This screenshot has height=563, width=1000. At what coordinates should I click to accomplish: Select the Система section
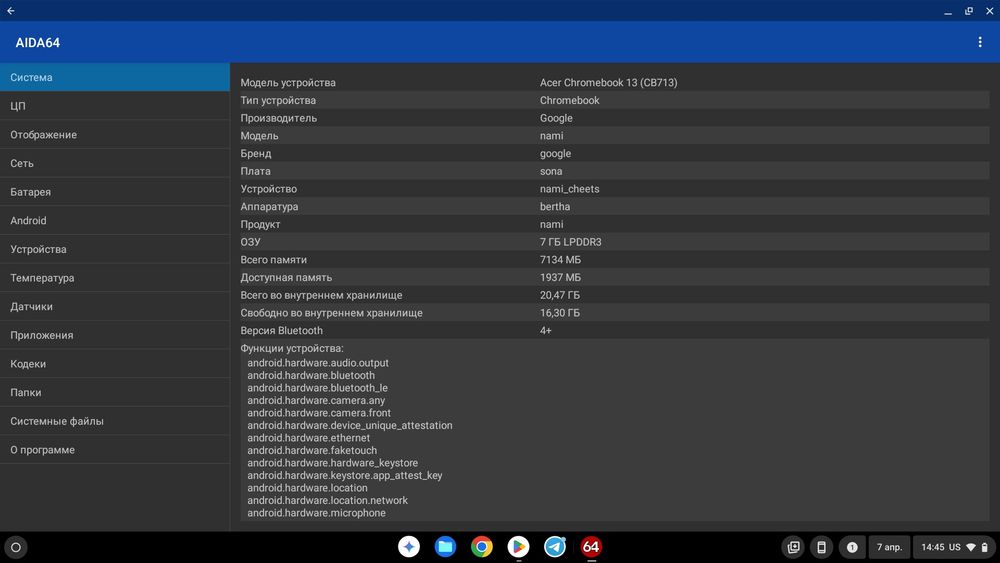[115, 77]
